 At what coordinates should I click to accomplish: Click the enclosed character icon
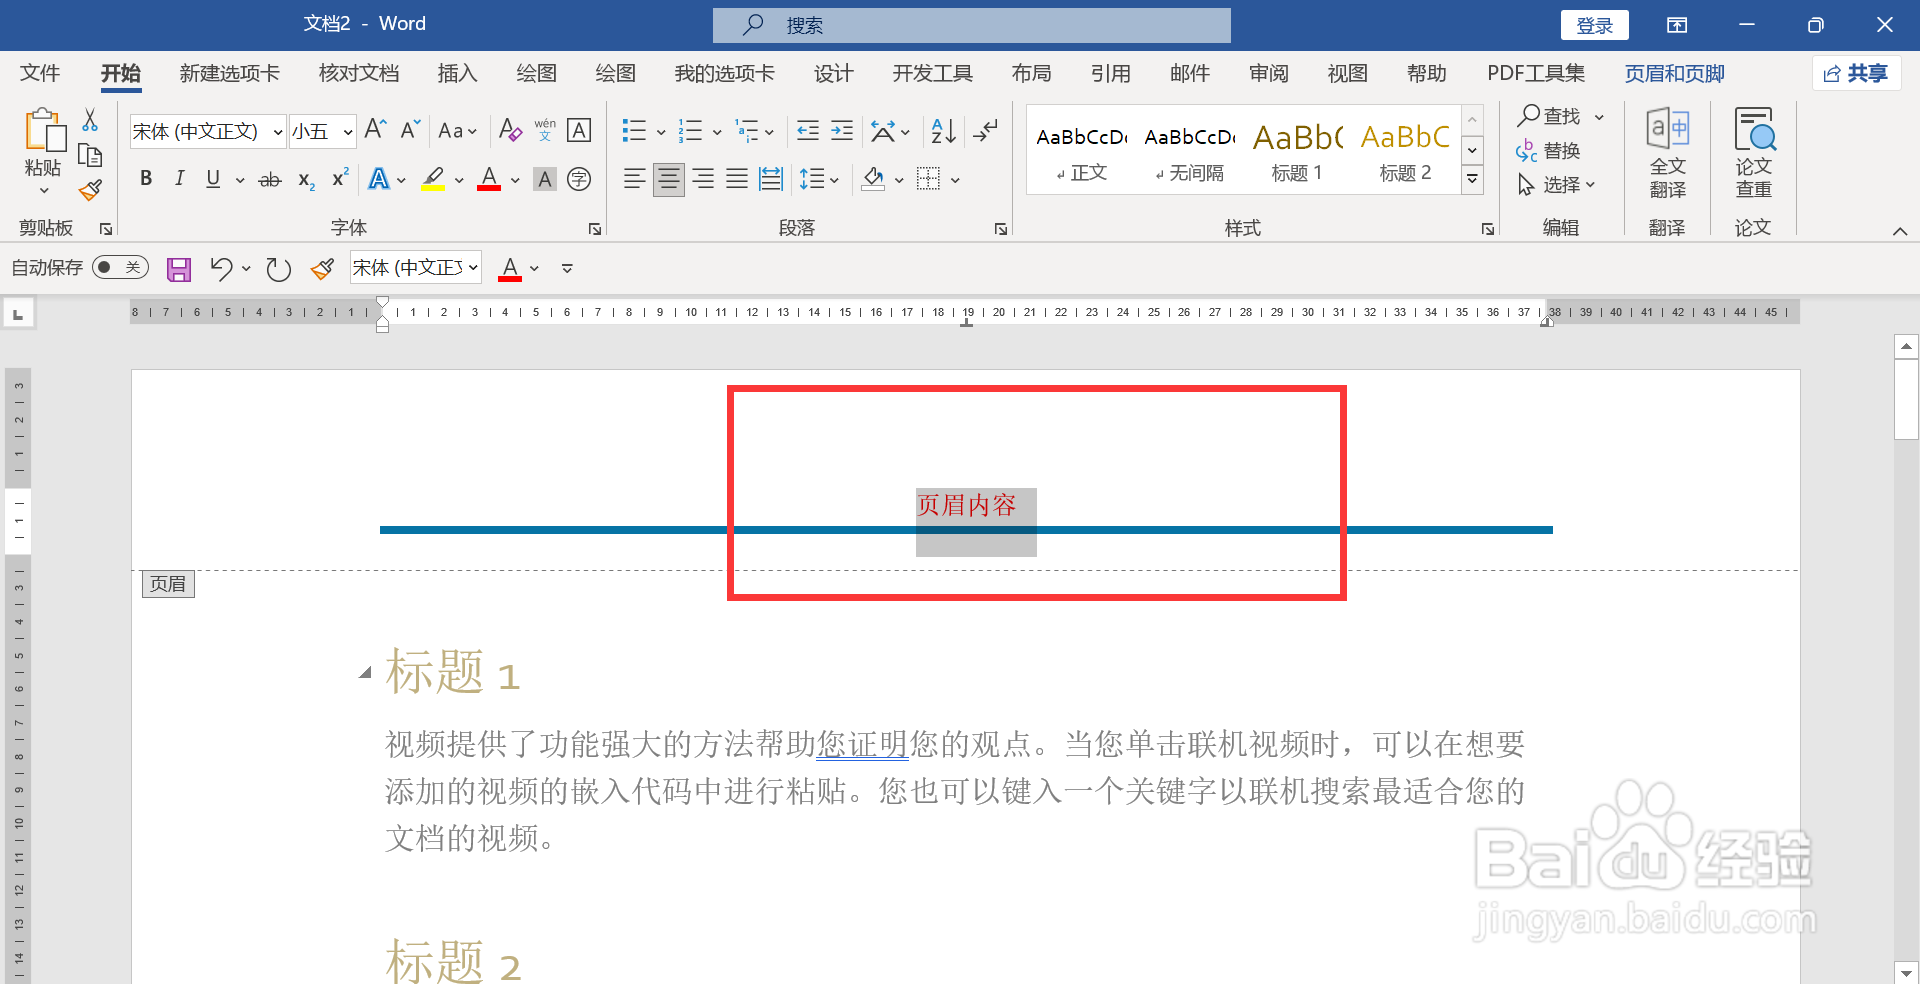click(x=579, y=179)
